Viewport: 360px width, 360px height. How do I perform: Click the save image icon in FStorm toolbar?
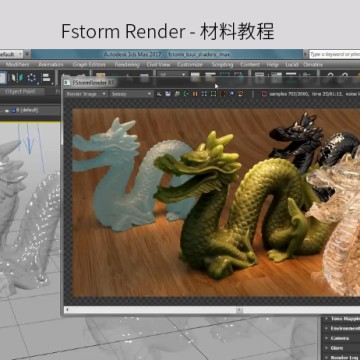168,94
